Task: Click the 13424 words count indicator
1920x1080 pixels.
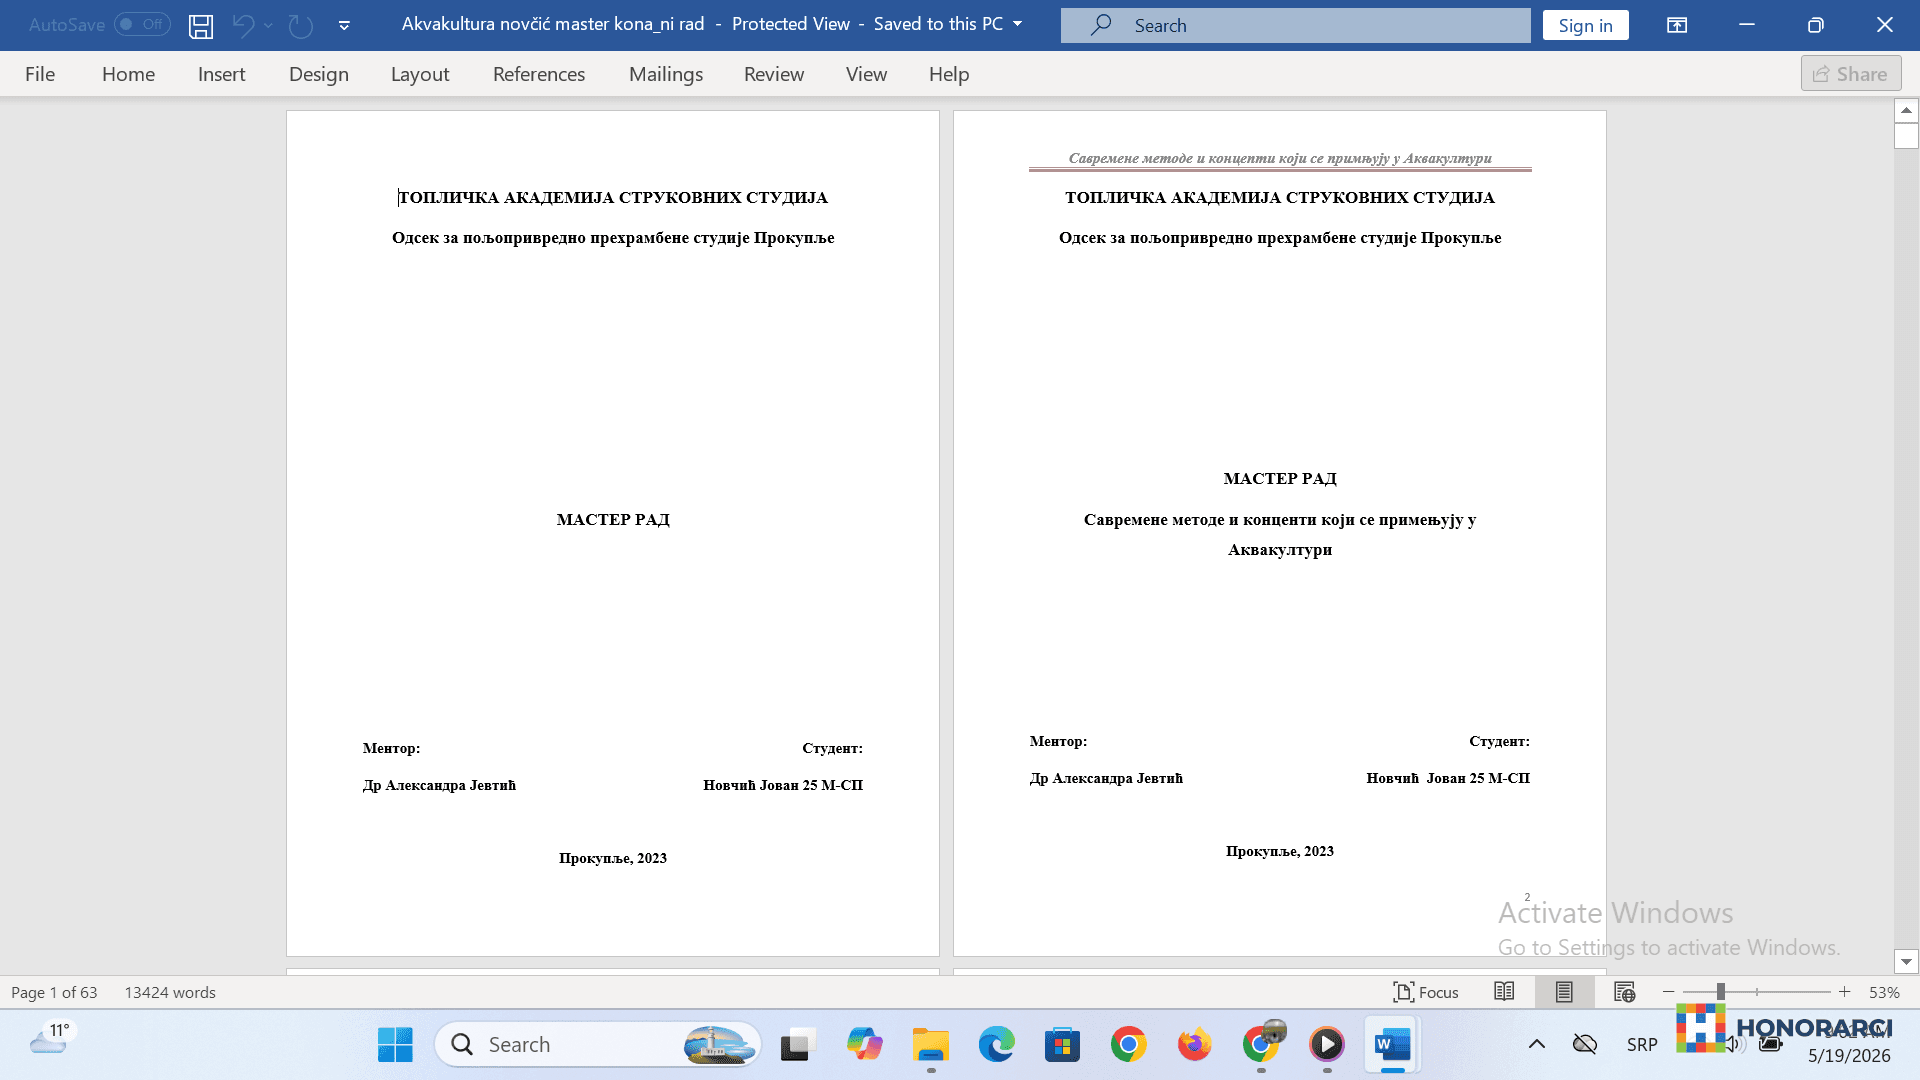Action: click(170, 992)
